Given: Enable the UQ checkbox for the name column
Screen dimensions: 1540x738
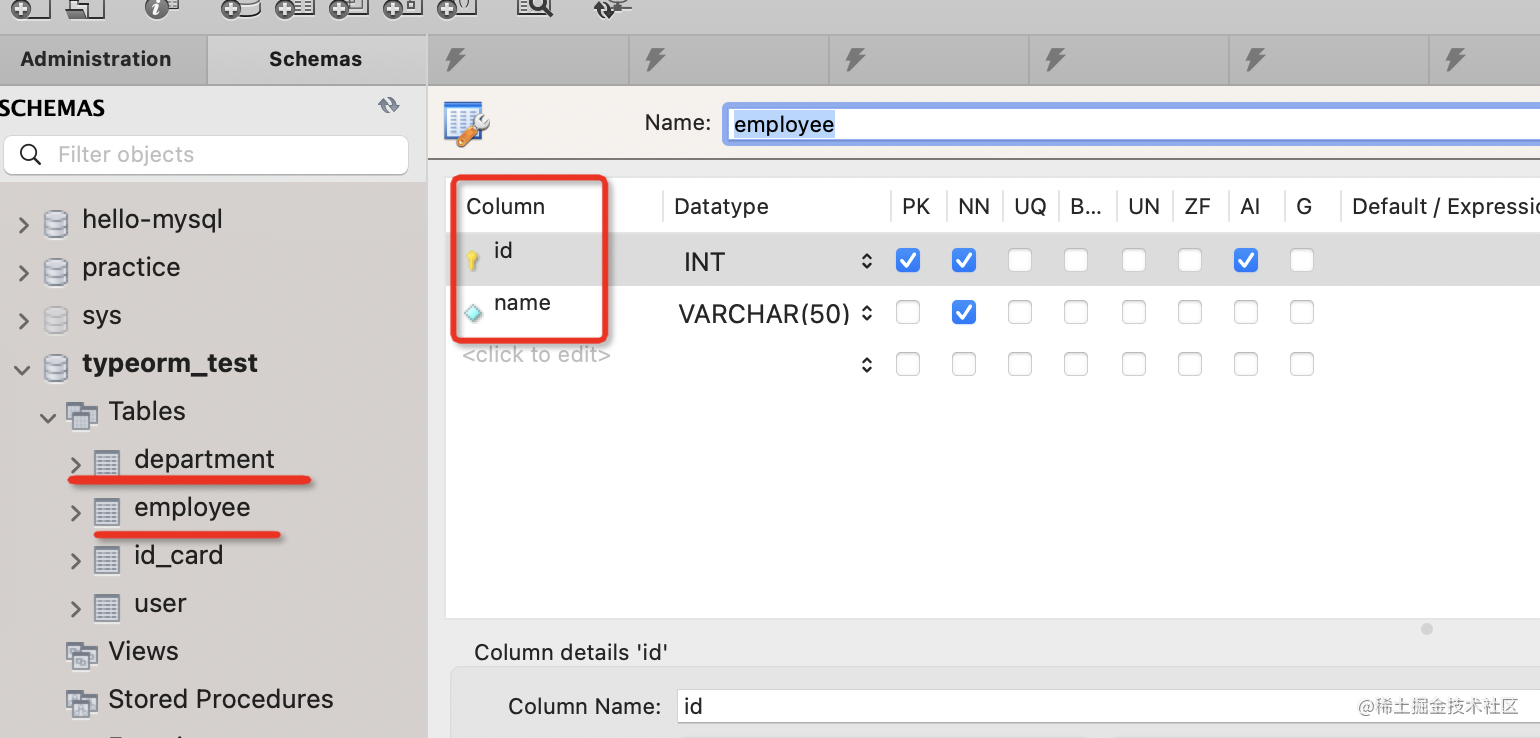Looking at the screenshot, I should pyautogui.click(x=1020, y=313).
